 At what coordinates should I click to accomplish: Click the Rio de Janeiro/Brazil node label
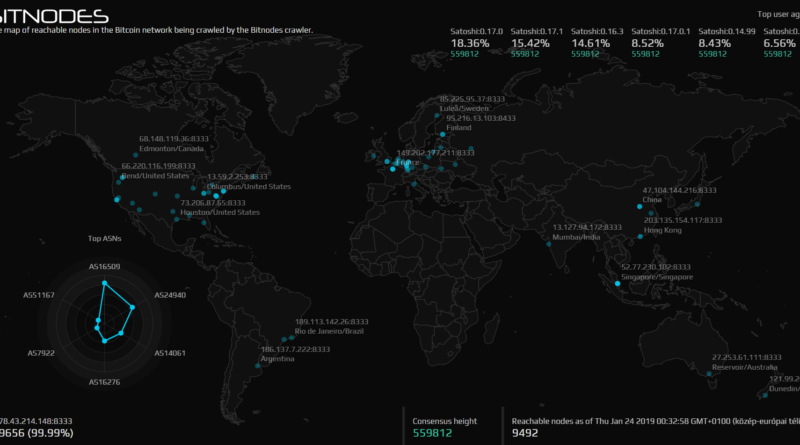pyautogui.click(x=330, y=331)
